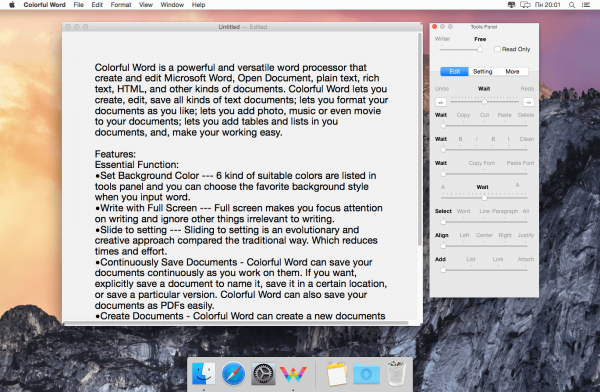The image size is (600, 392).
Task: Click the Colorful Word dock icon
Action: 293,374
